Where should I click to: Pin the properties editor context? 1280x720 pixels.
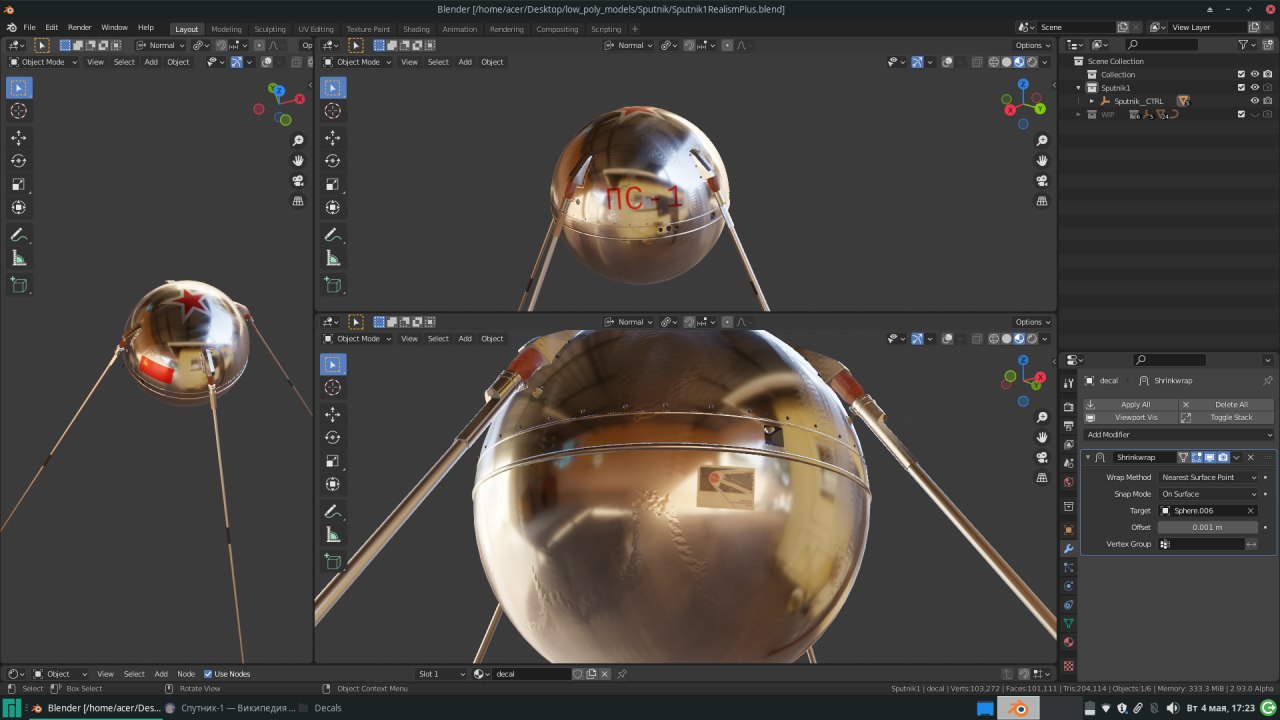coord(1268,381)
